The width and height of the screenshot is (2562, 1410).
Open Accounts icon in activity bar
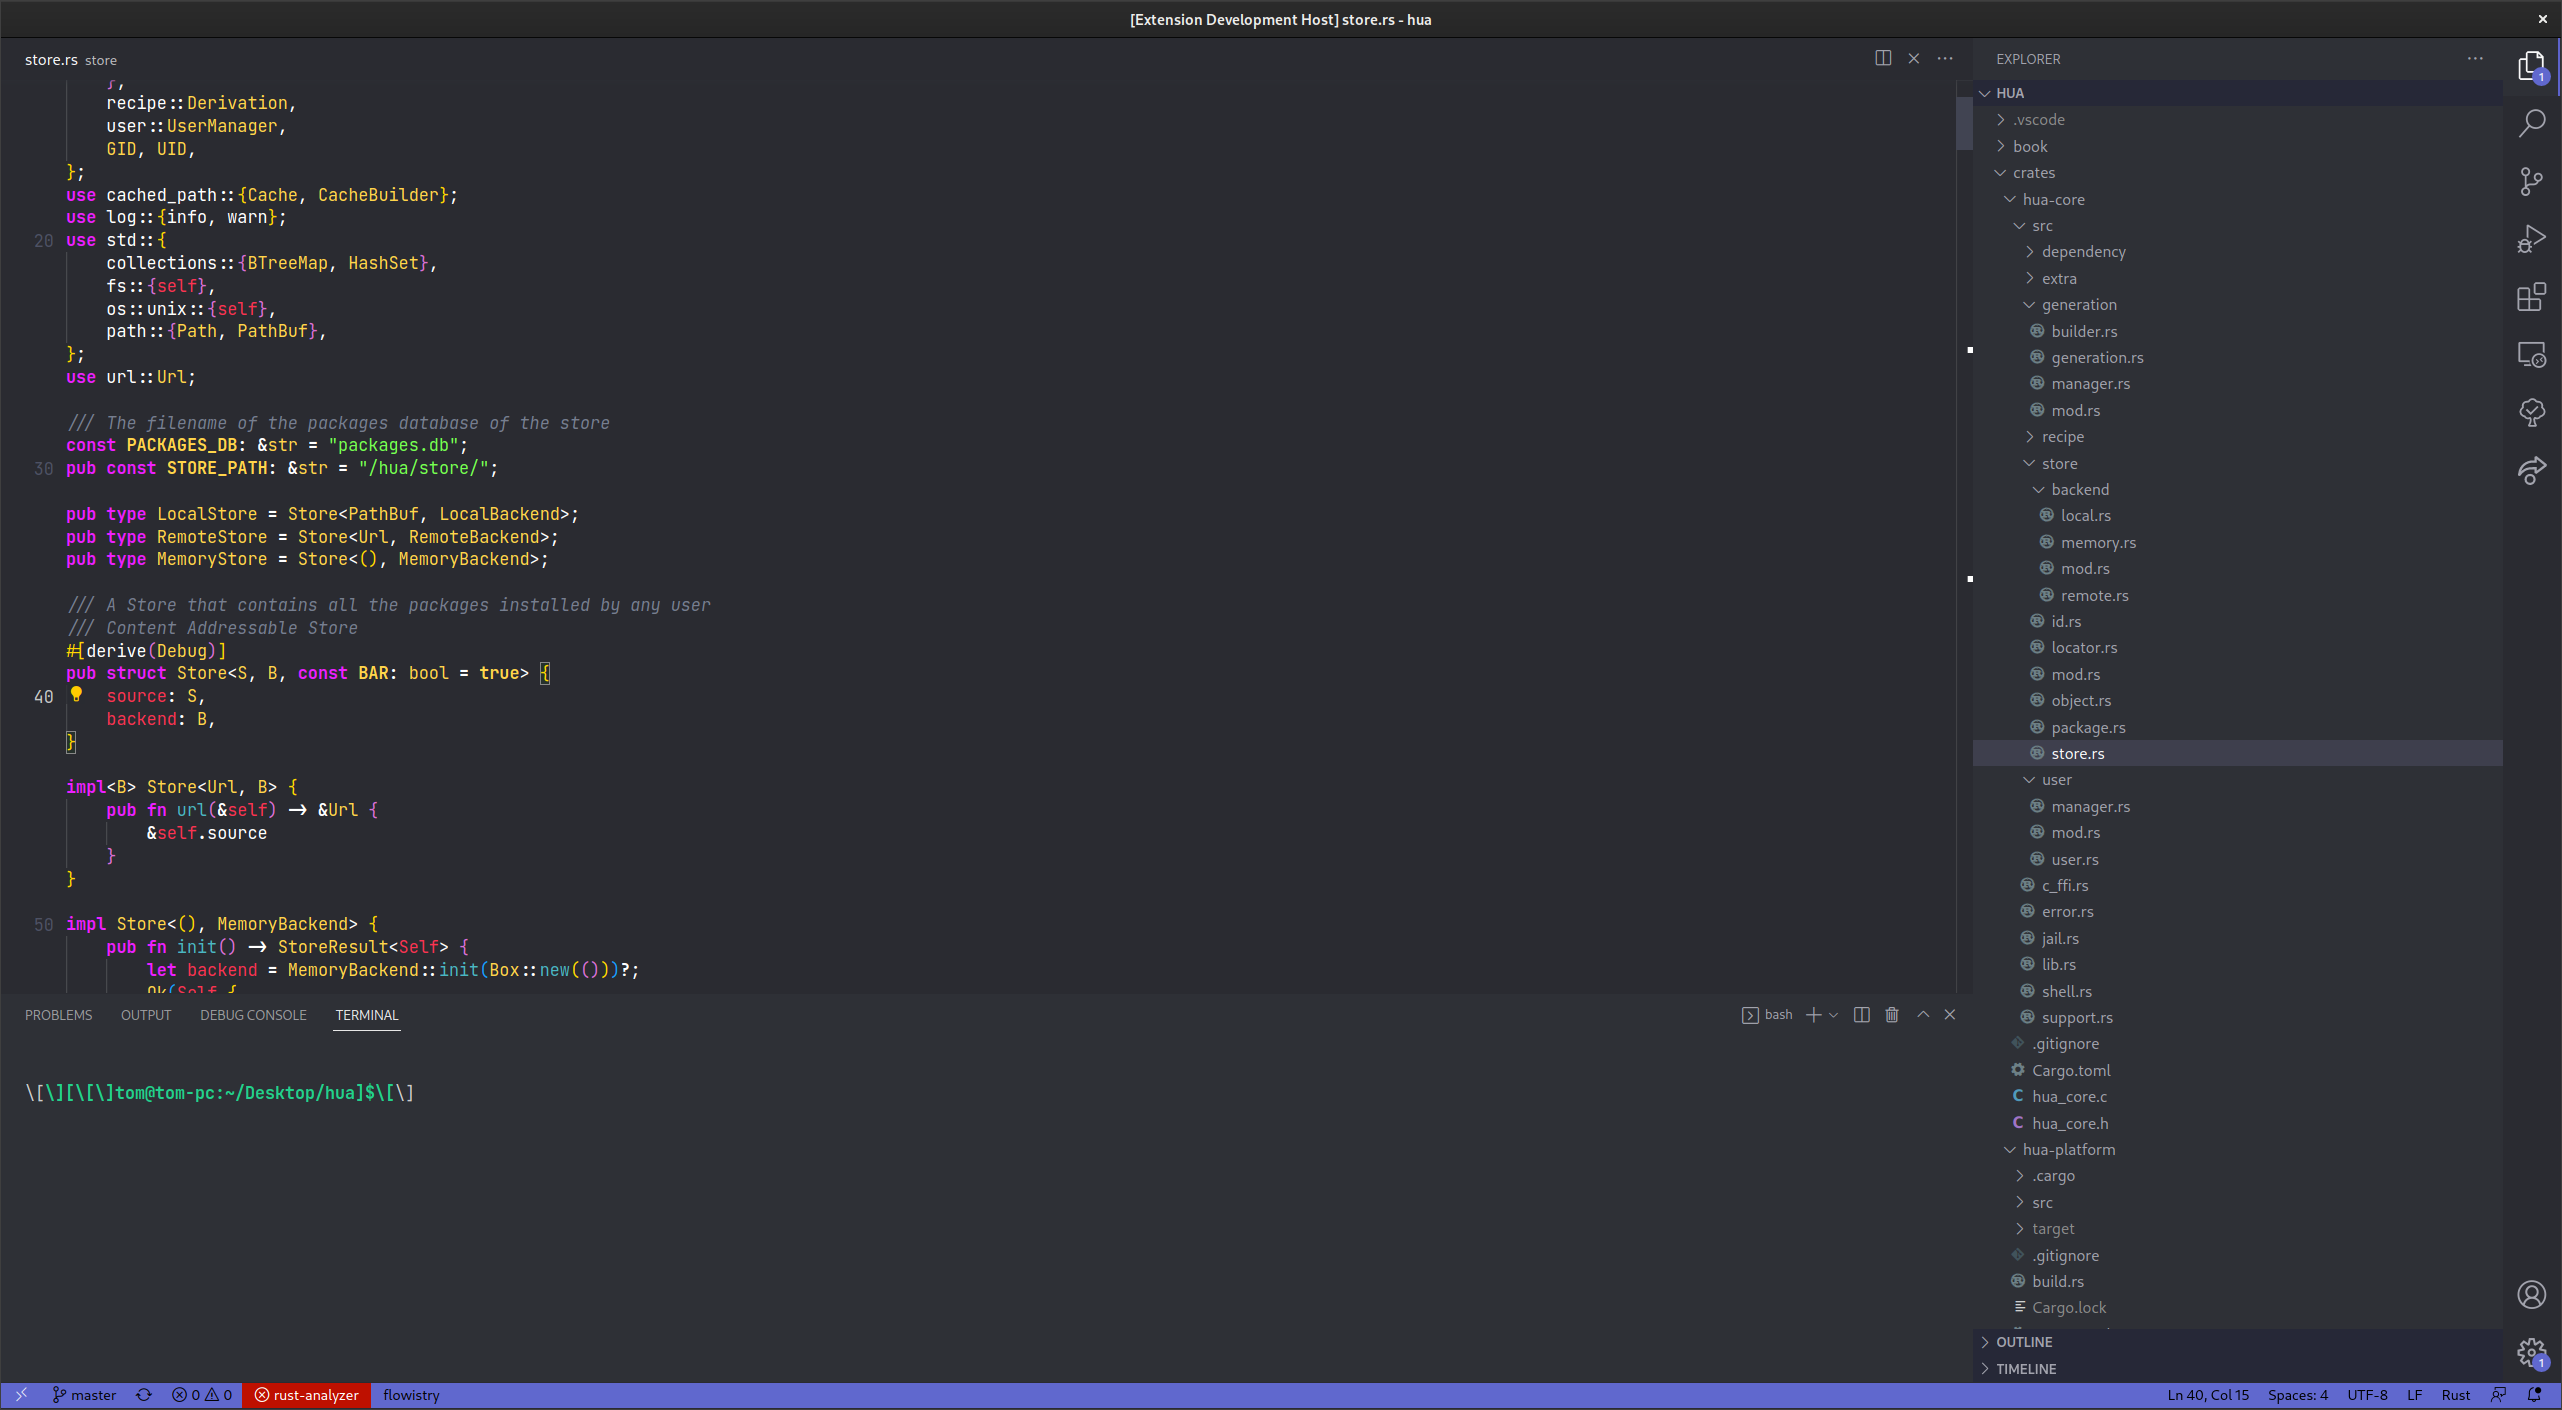point(2531,1295)
